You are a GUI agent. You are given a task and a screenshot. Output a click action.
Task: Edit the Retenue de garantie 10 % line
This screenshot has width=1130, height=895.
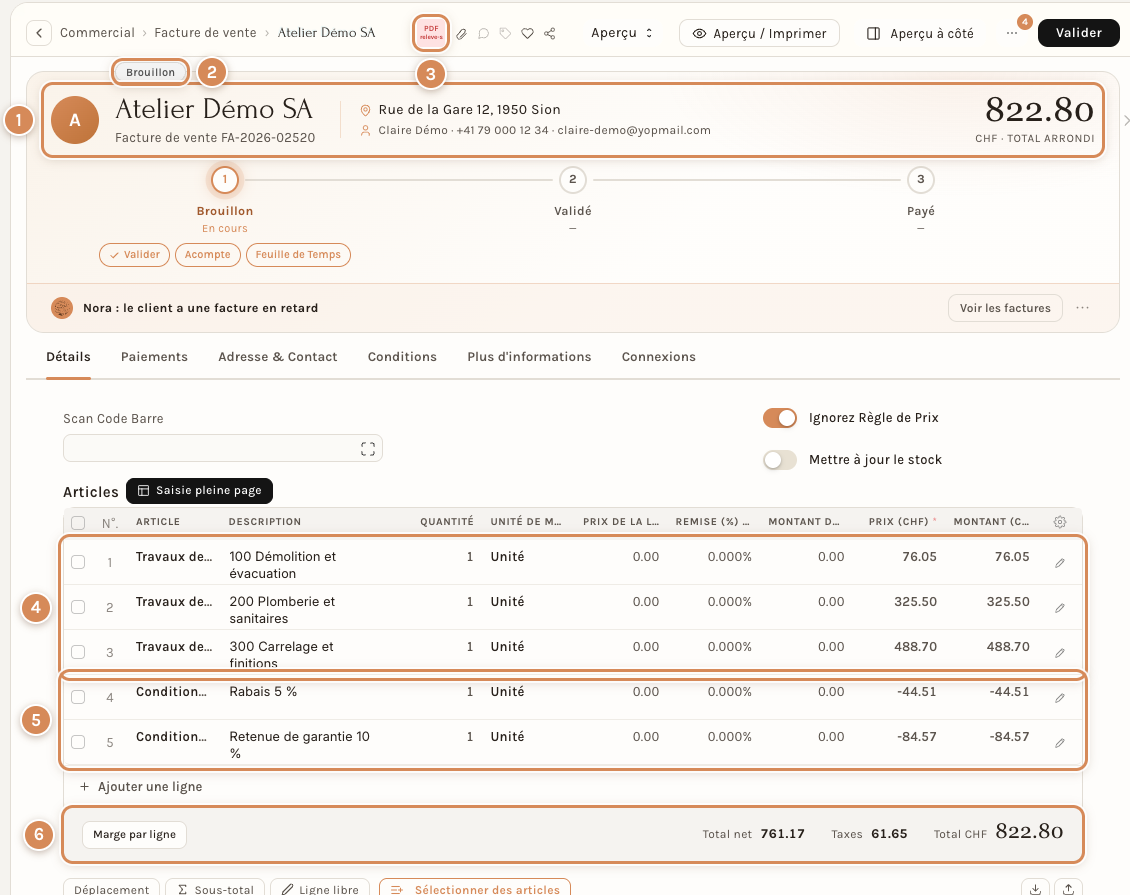(1059, 743)
